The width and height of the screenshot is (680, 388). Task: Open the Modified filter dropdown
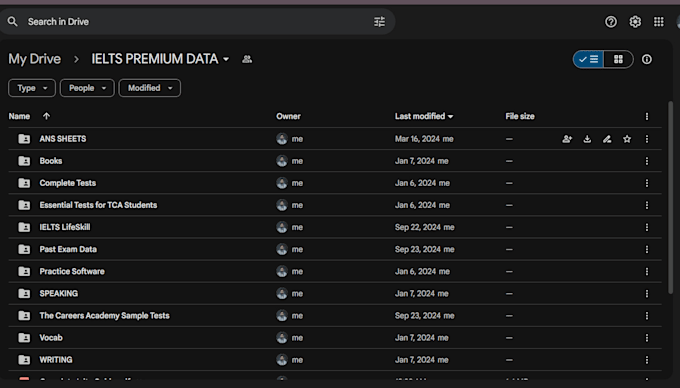click(150, 88)
